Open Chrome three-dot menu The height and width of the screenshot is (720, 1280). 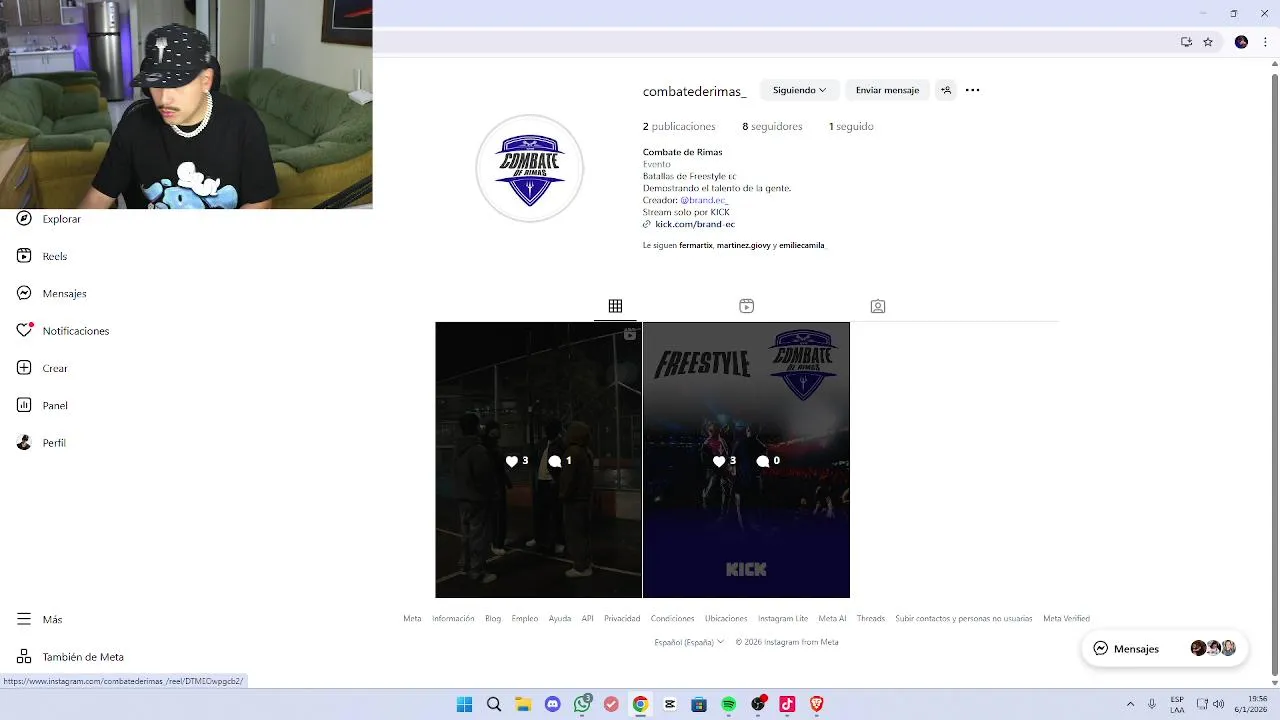point(1265,42)
